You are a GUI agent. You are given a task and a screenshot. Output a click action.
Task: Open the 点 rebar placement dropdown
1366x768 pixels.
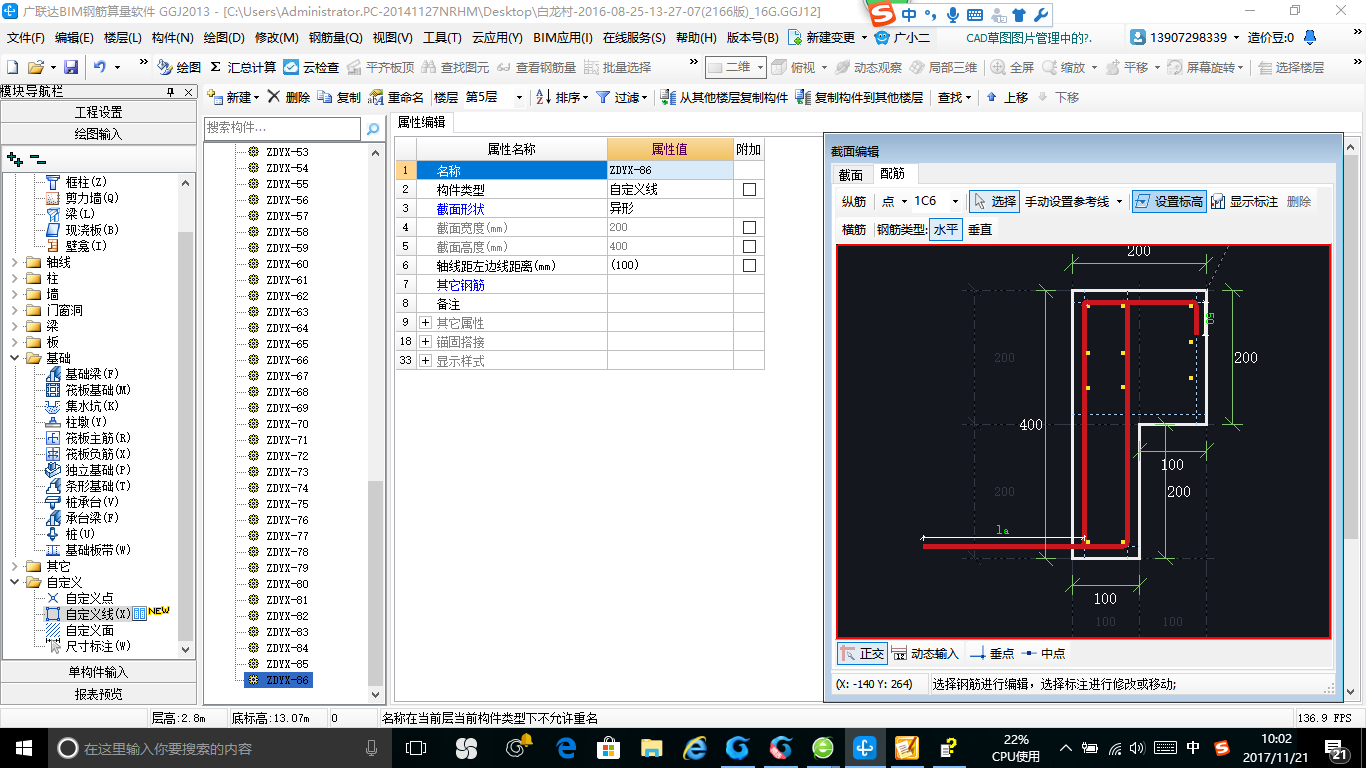pos(904,201)
